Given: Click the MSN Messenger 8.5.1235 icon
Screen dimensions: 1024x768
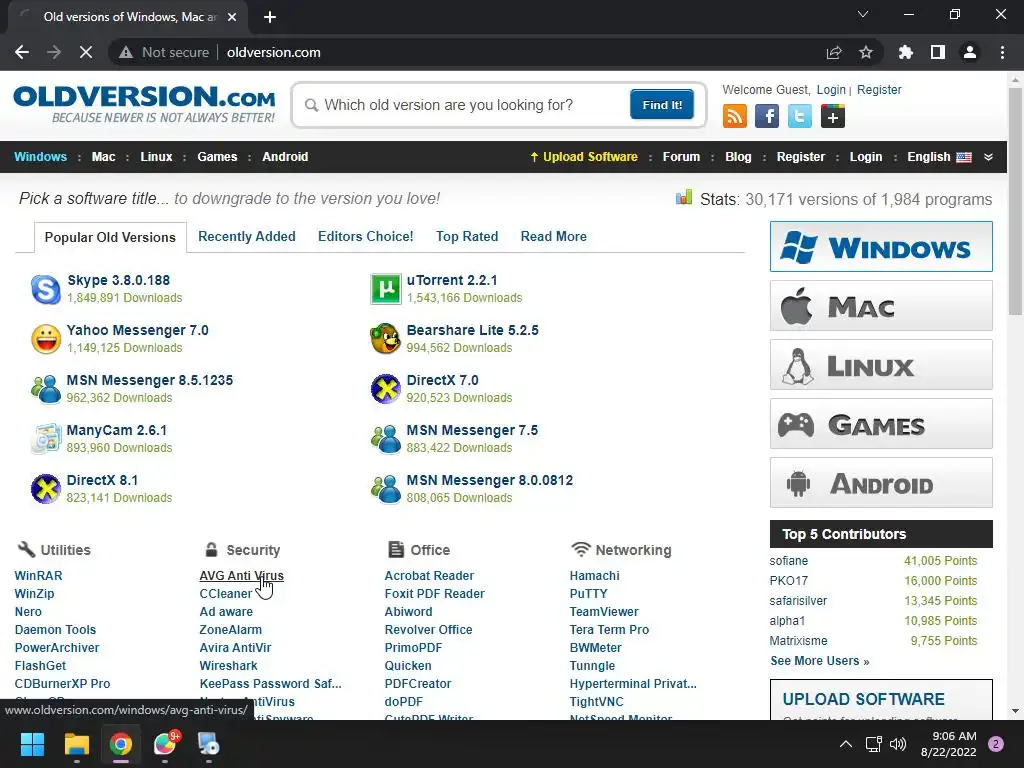Looking at the screenshot, I should click(x=46, y=389).
